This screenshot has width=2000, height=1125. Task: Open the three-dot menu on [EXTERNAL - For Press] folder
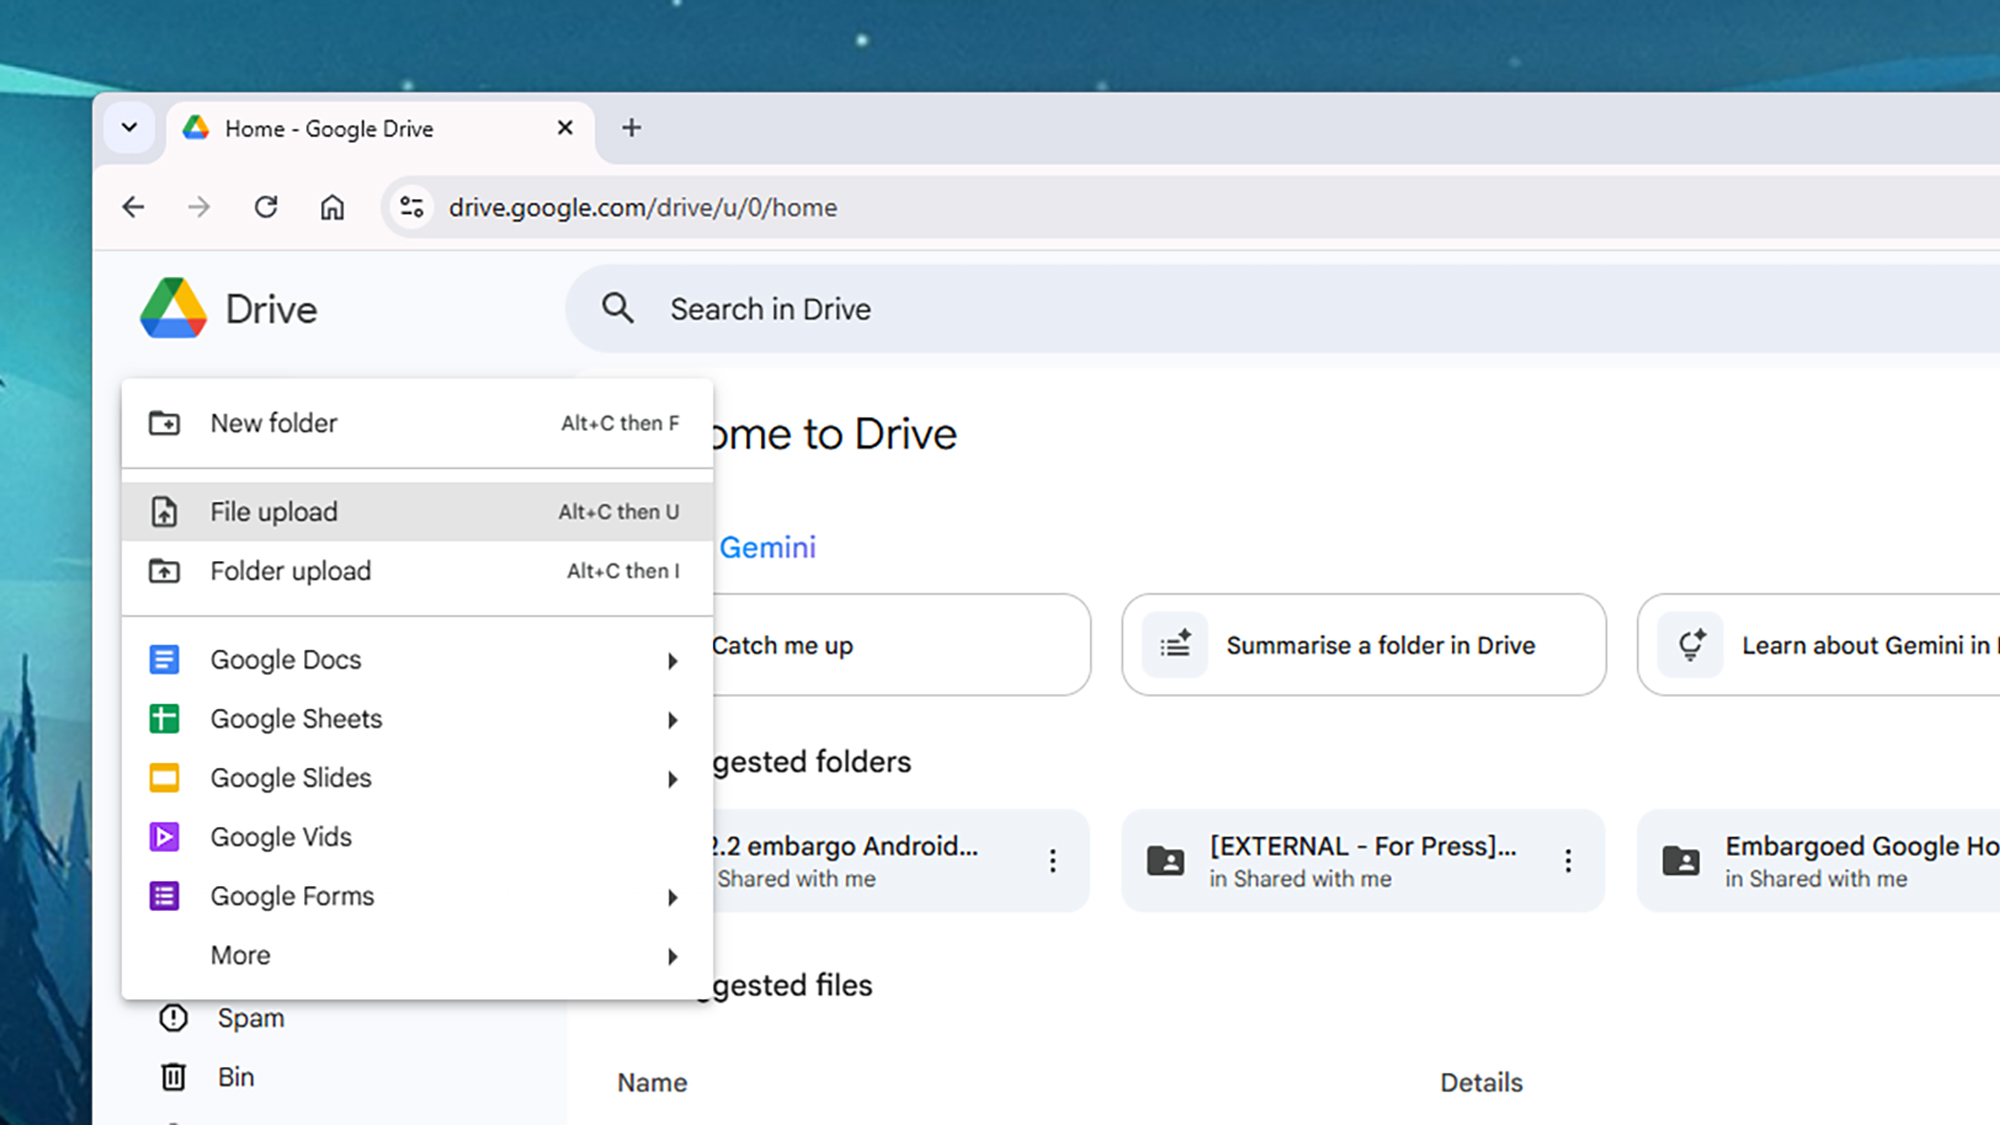1567,861
